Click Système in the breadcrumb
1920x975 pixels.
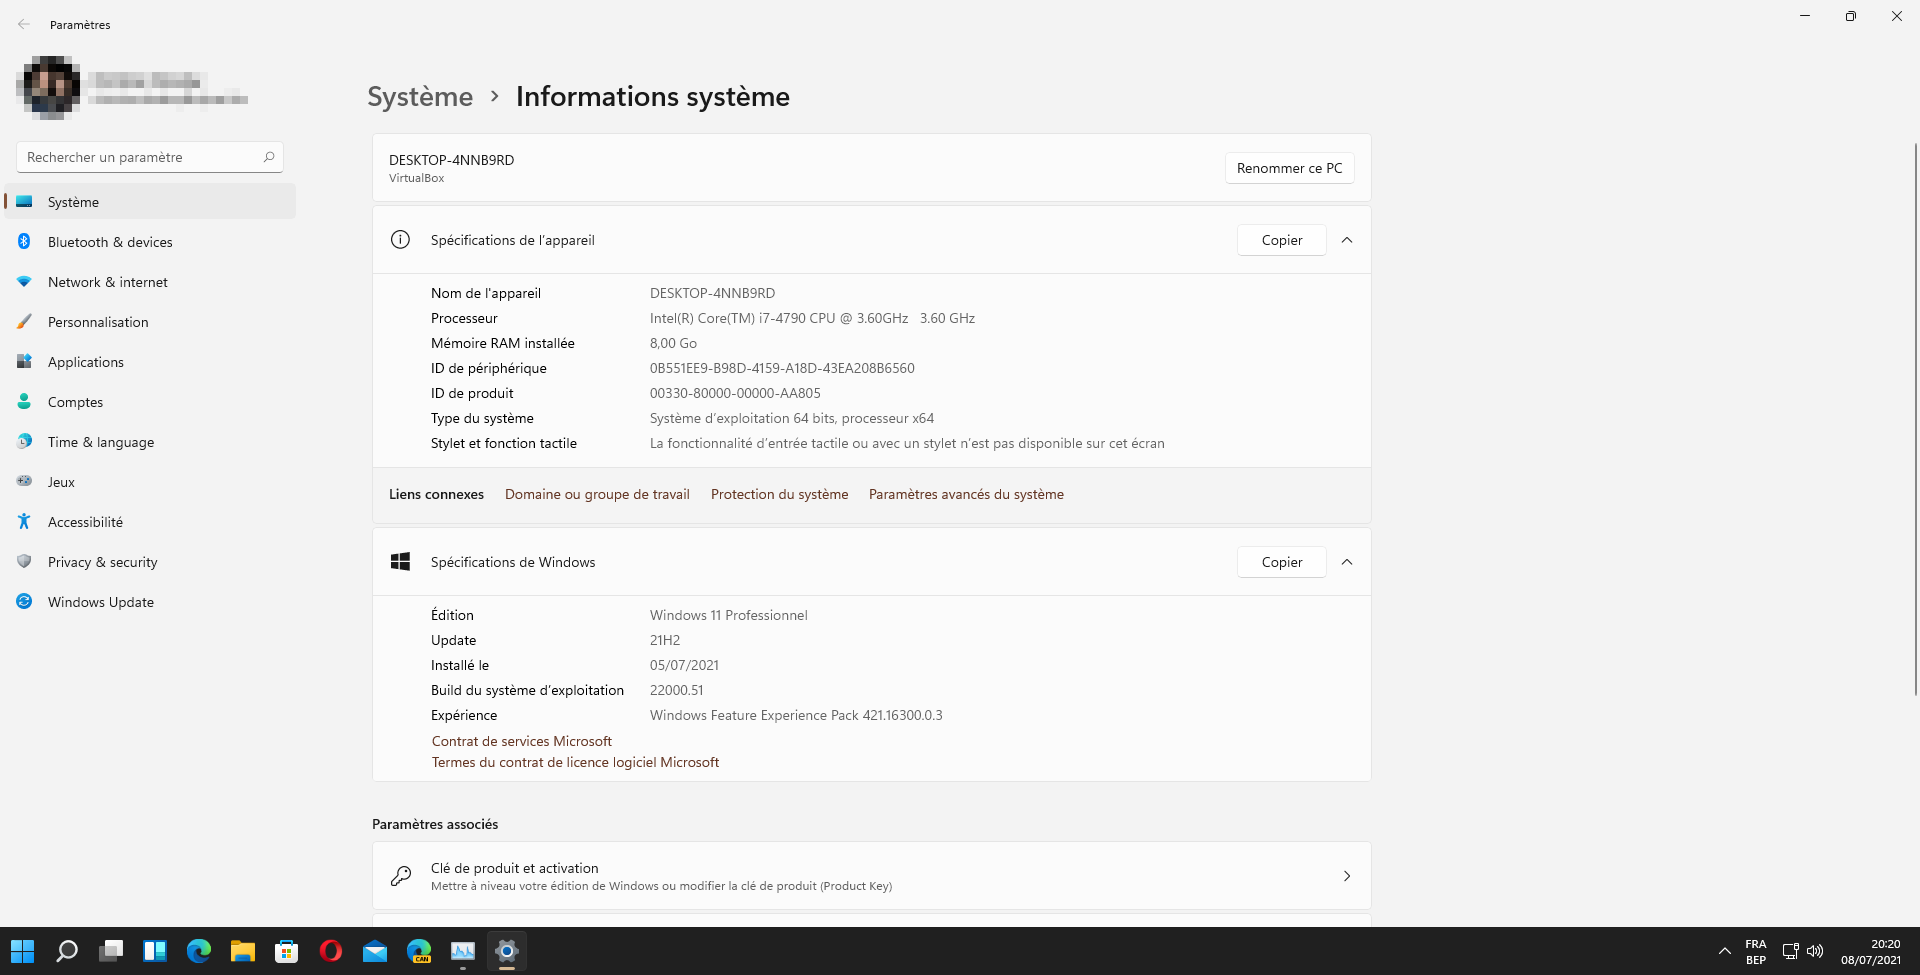click(x=420, y=96)
